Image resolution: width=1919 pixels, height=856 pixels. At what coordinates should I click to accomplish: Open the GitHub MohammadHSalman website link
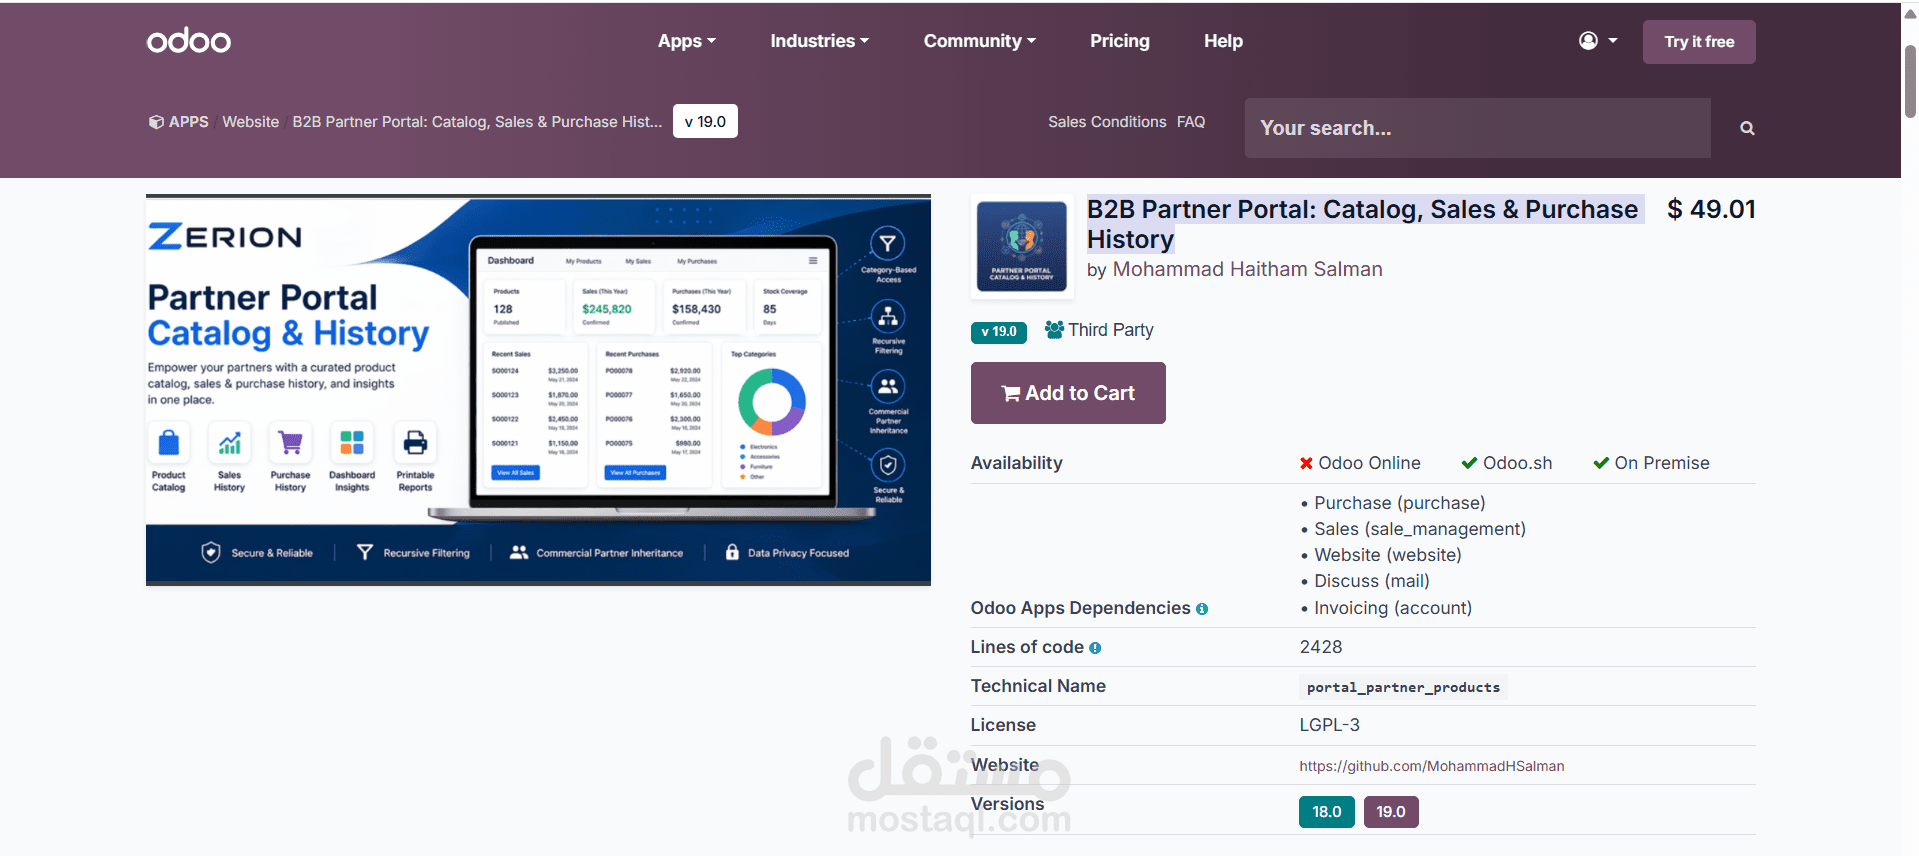pos(1432,766)
